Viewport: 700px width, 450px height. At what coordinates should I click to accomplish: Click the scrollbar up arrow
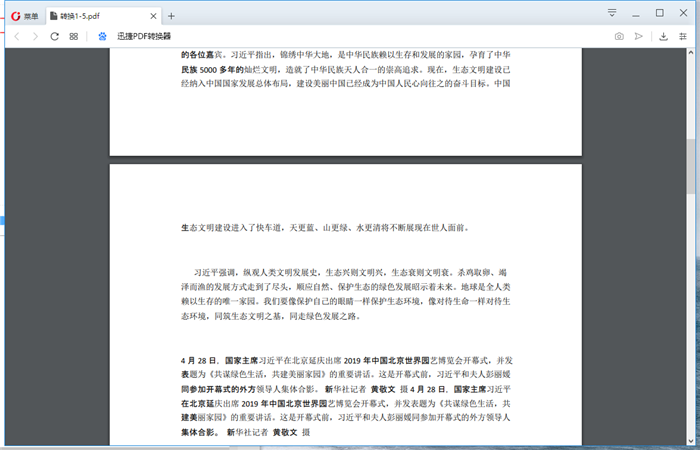tap(692, 52)
